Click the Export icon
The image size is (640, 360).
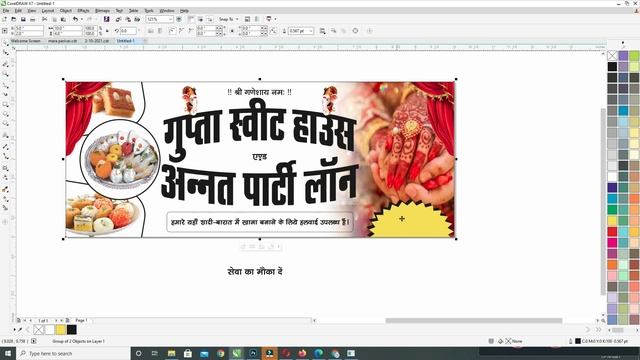(x=128, y=19)
